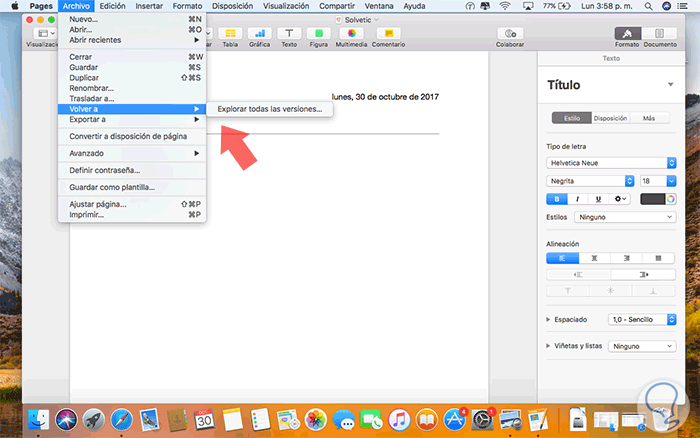
Task: Toggle italic text formatting
Action: 578,199
